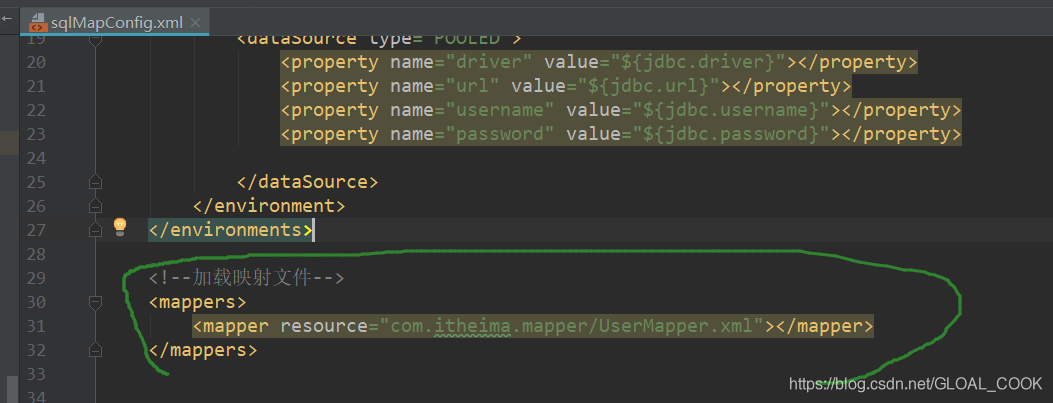Screen dimensions: 1053x403
Task: Click gutter line number 22
Action: point(36,110)
